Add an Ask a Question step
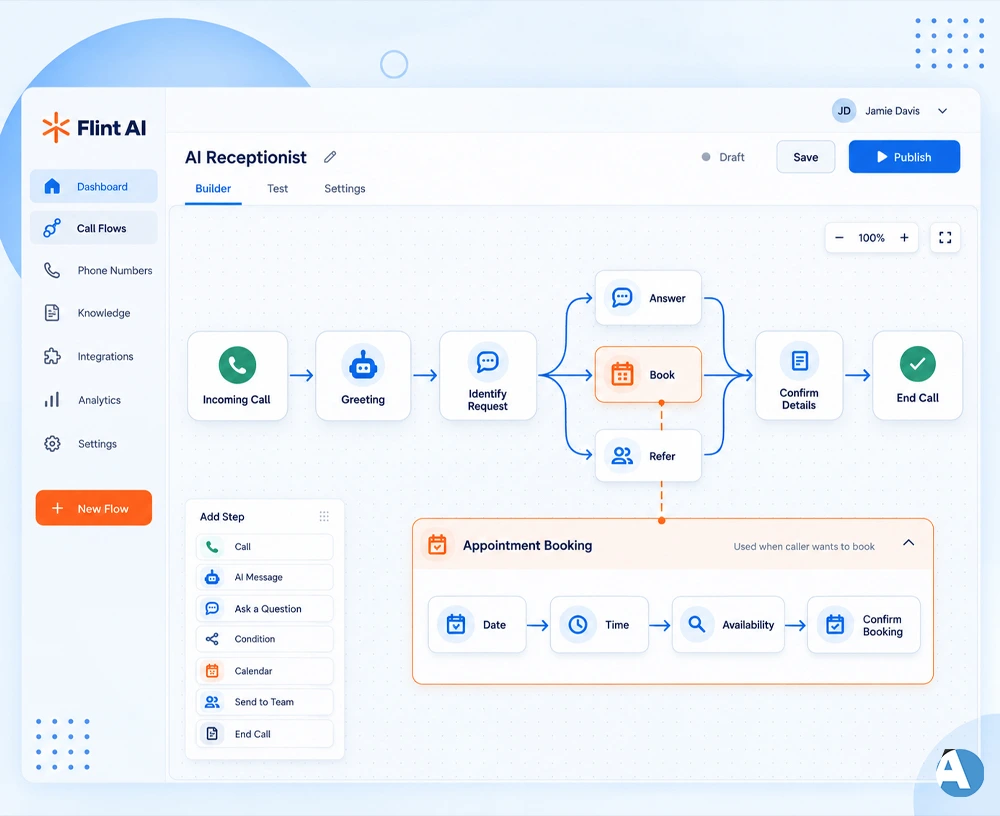Screen dimensions: 1000x816 click(x=264, y=609)
